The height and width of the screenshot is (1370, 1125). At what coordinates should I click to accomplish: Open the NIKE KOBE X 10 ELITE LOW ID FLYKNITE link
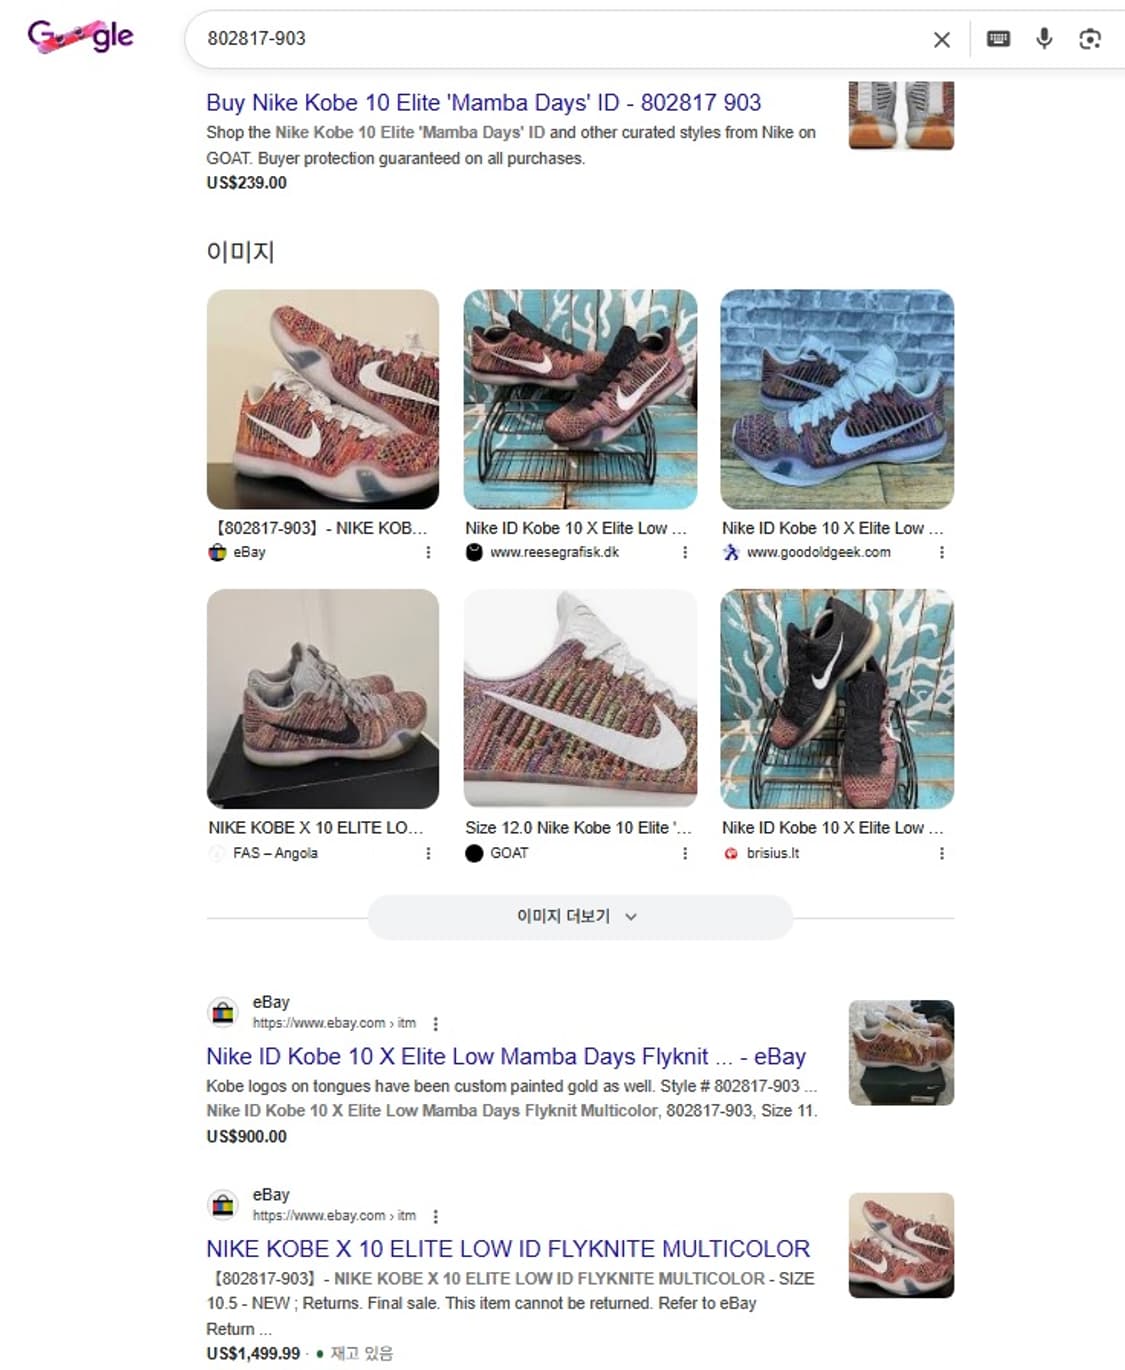tap(508, 1249)
